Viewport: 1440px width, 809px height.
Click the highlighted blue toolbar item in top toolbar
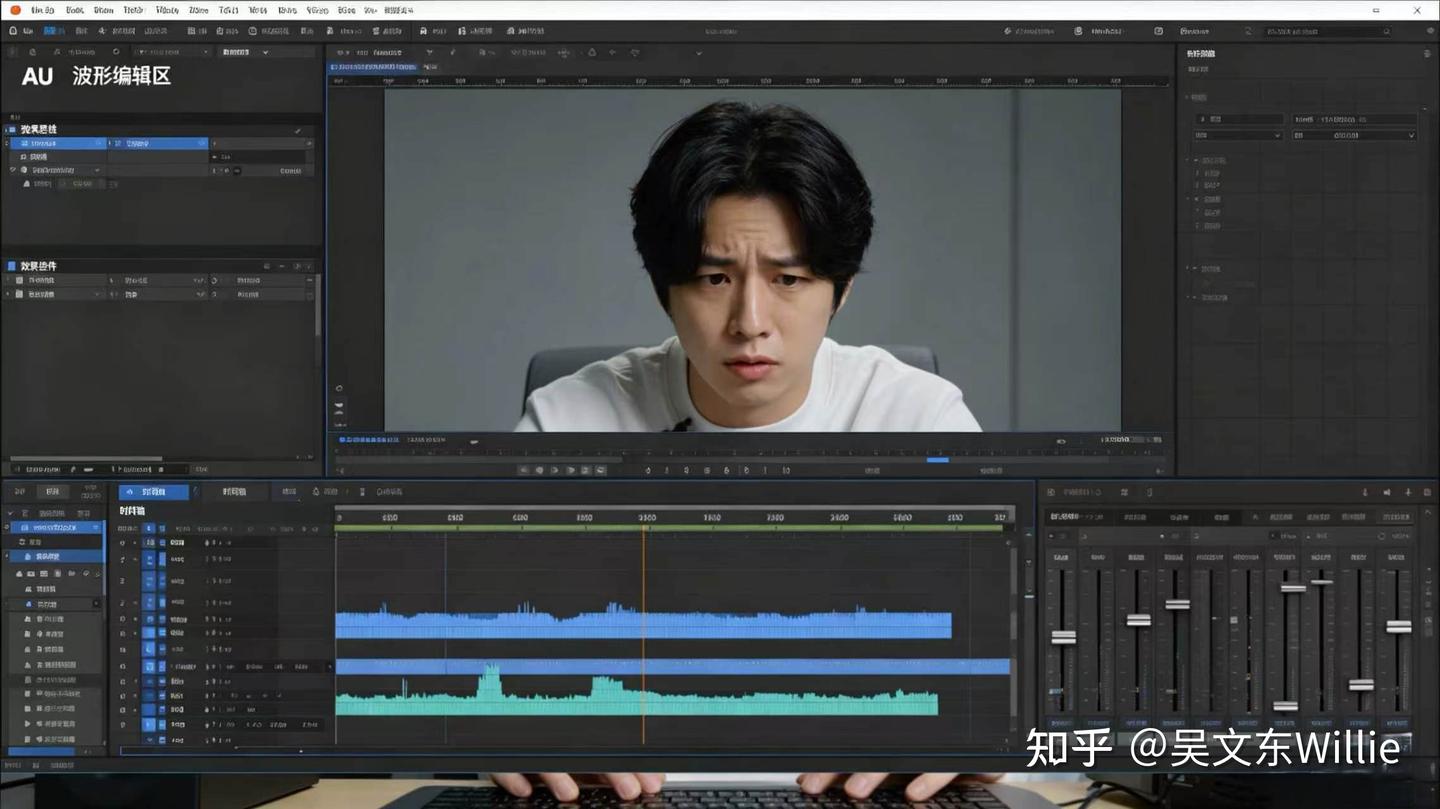pyautogui.click(x=50, y=31)
